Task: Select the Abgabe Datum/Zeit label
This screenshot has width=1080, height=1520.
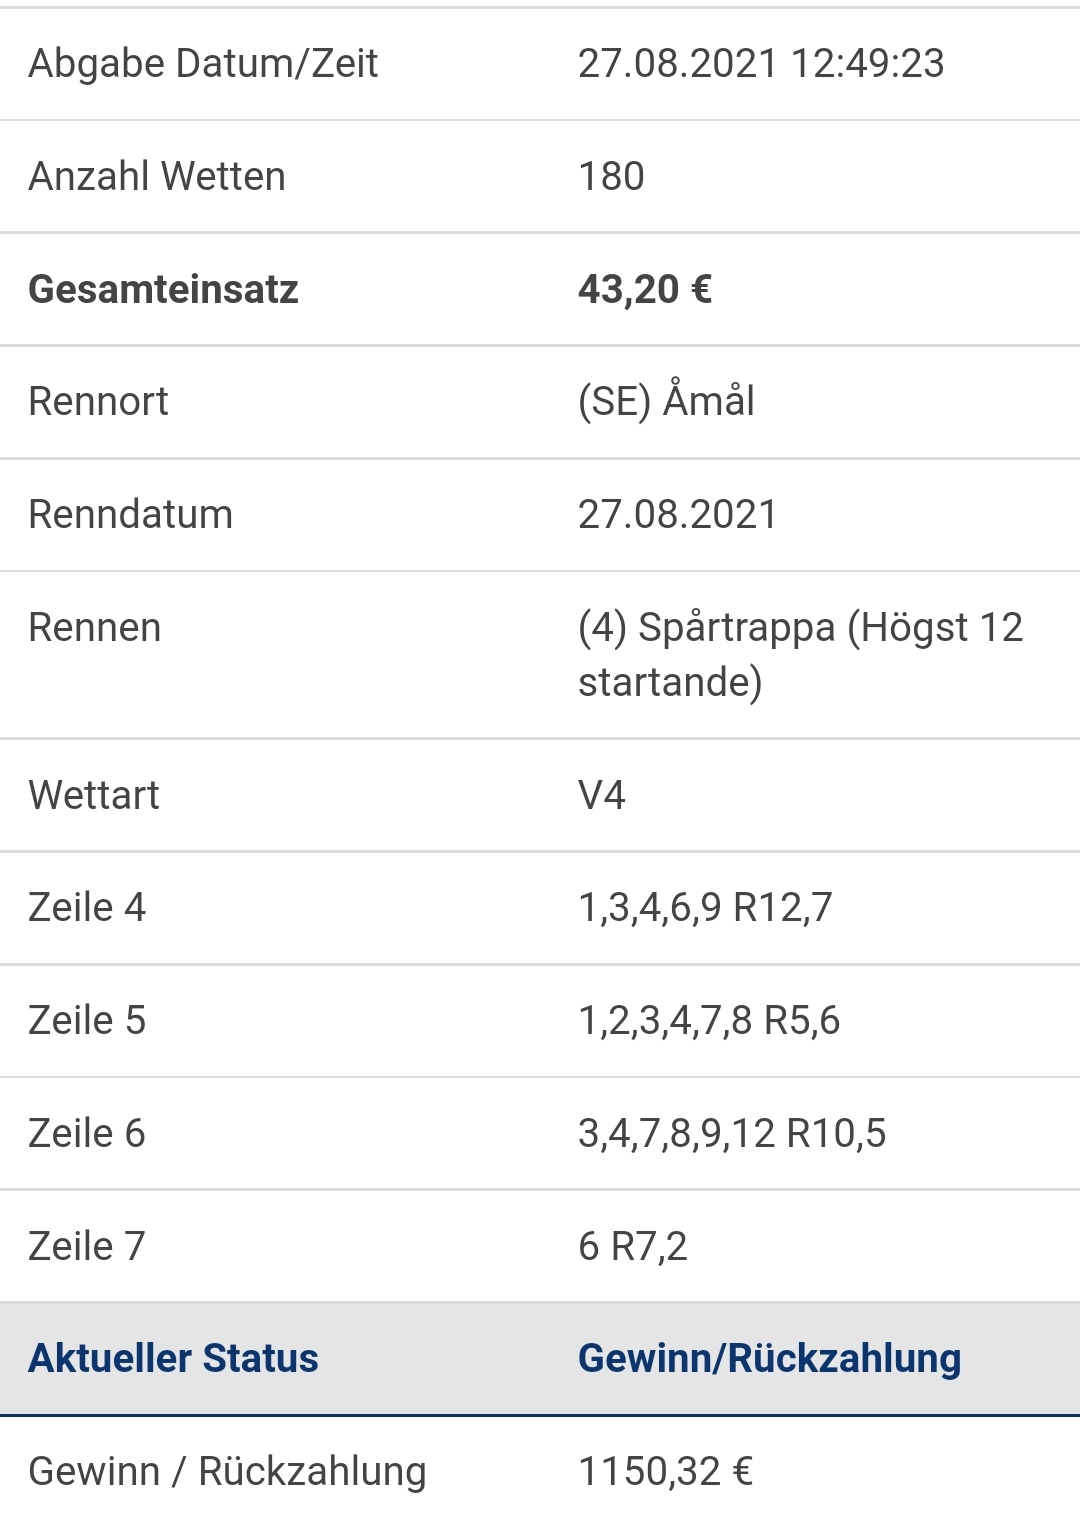Action: click(x=203, y=64)
